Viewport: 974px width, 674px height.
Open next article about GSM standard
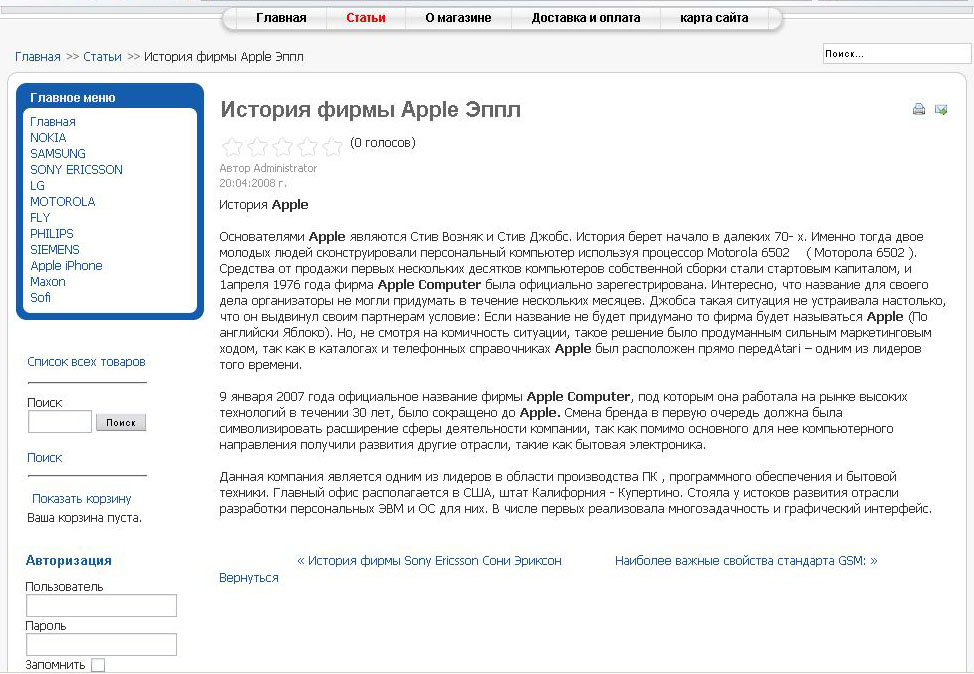click(746, 561)
